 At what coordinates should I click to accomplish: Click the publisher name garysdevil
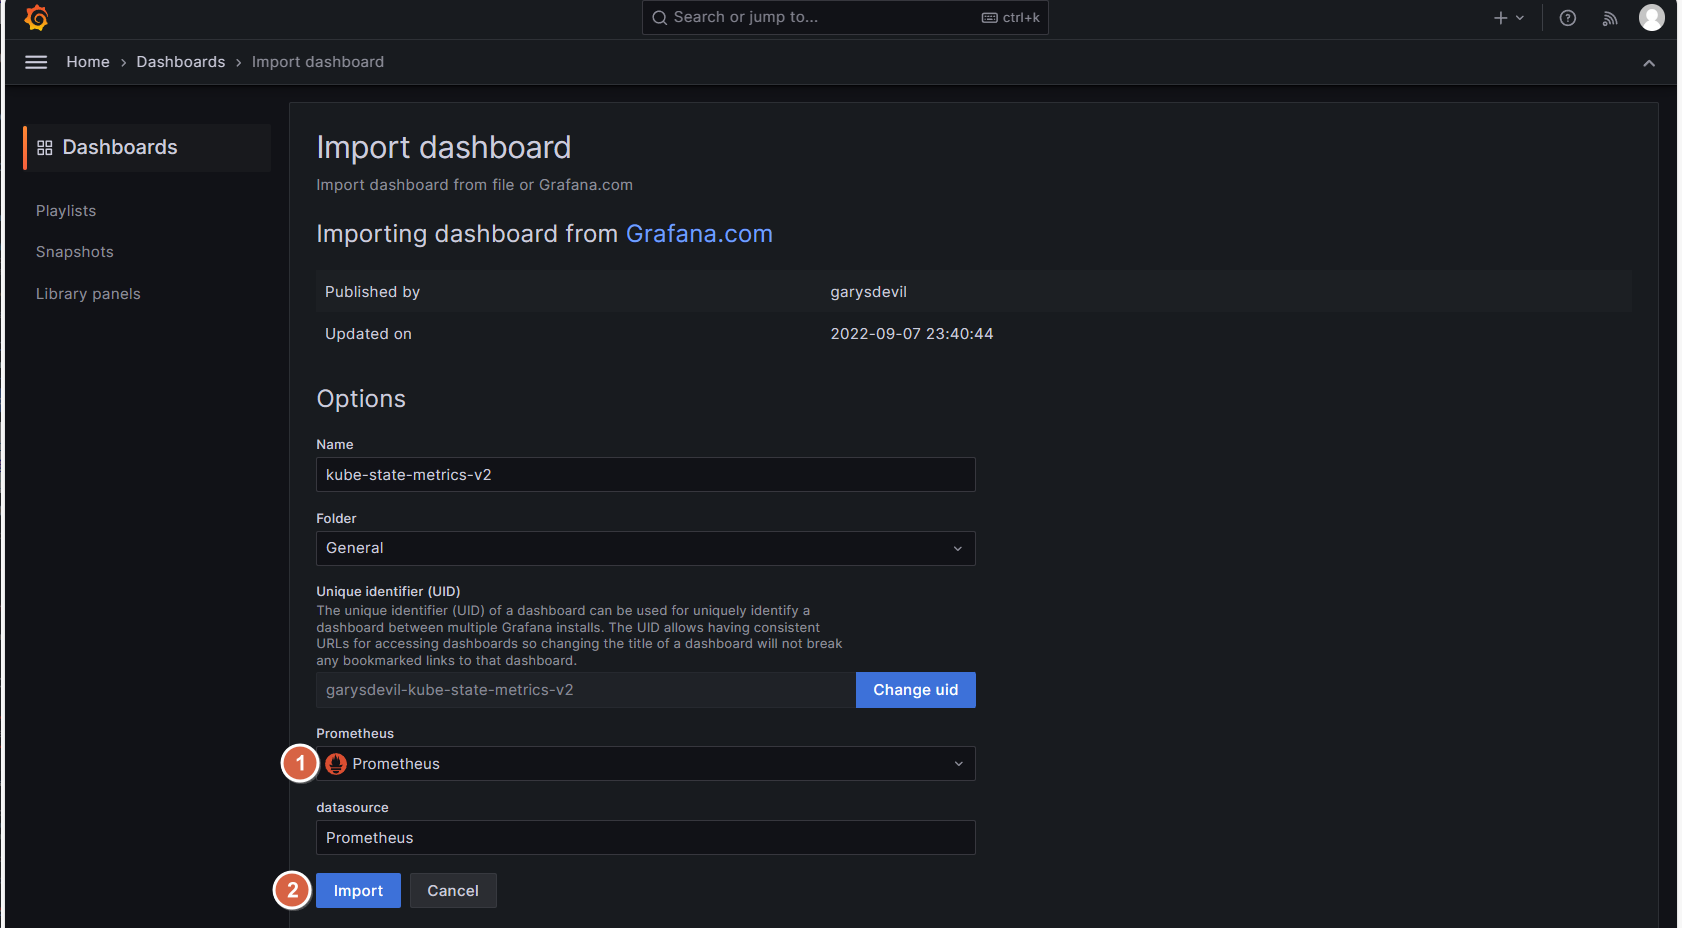coord(869,292)
